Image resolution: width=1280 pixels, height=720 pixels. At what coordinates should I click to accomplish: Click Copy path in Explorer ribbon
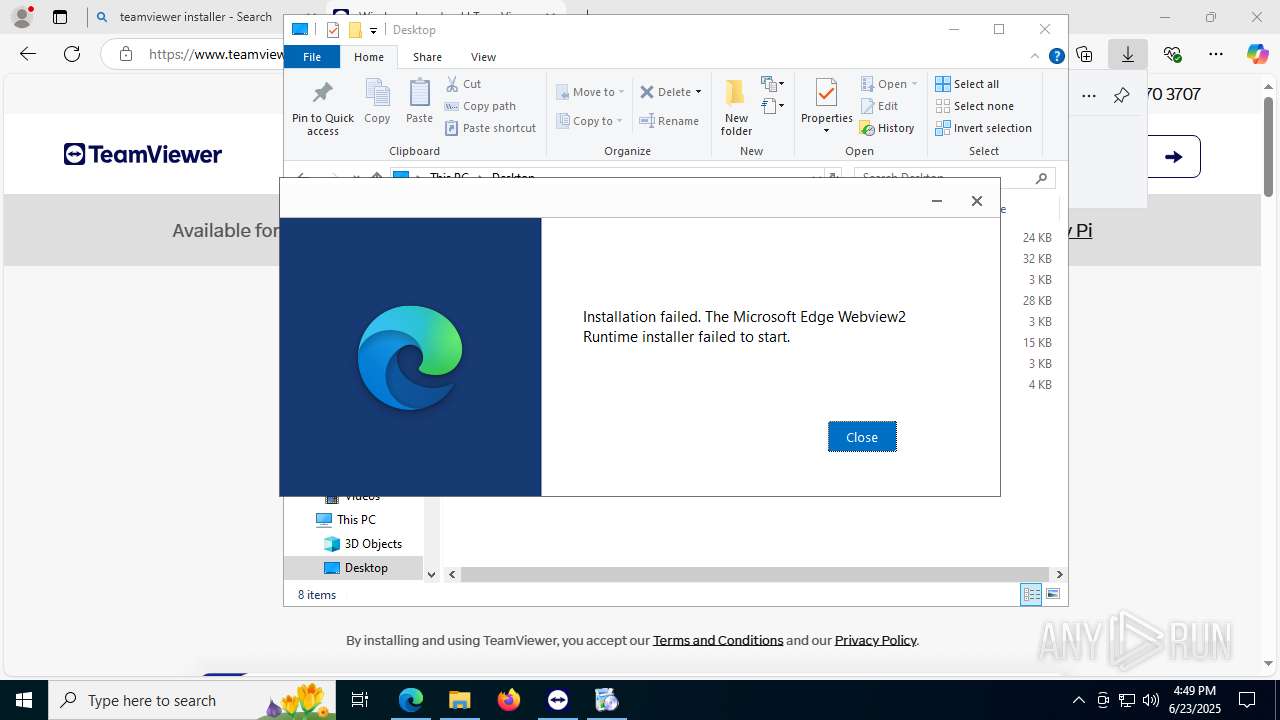point(480,106)
